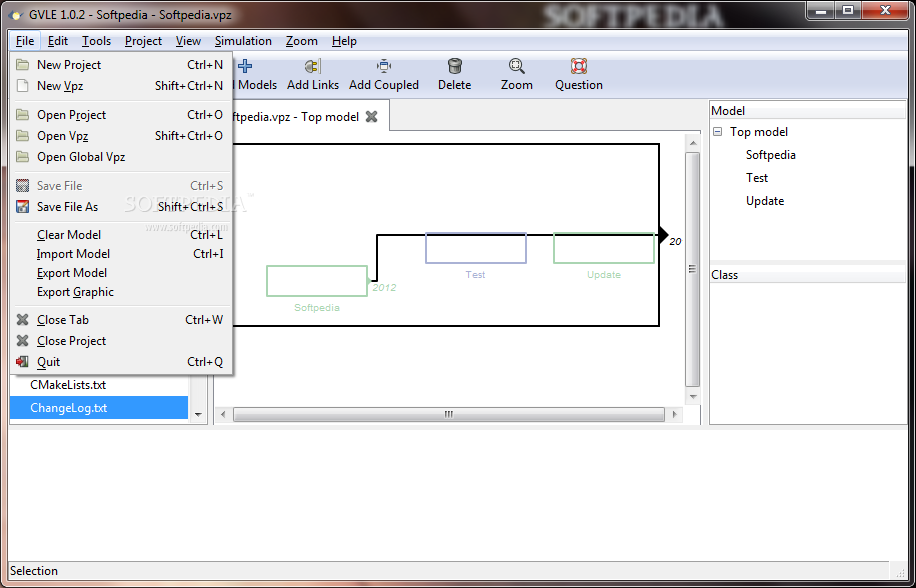
Task: Click canvas scrollbar down arrow
Action: pyautogui.click(x=693, y=396)
